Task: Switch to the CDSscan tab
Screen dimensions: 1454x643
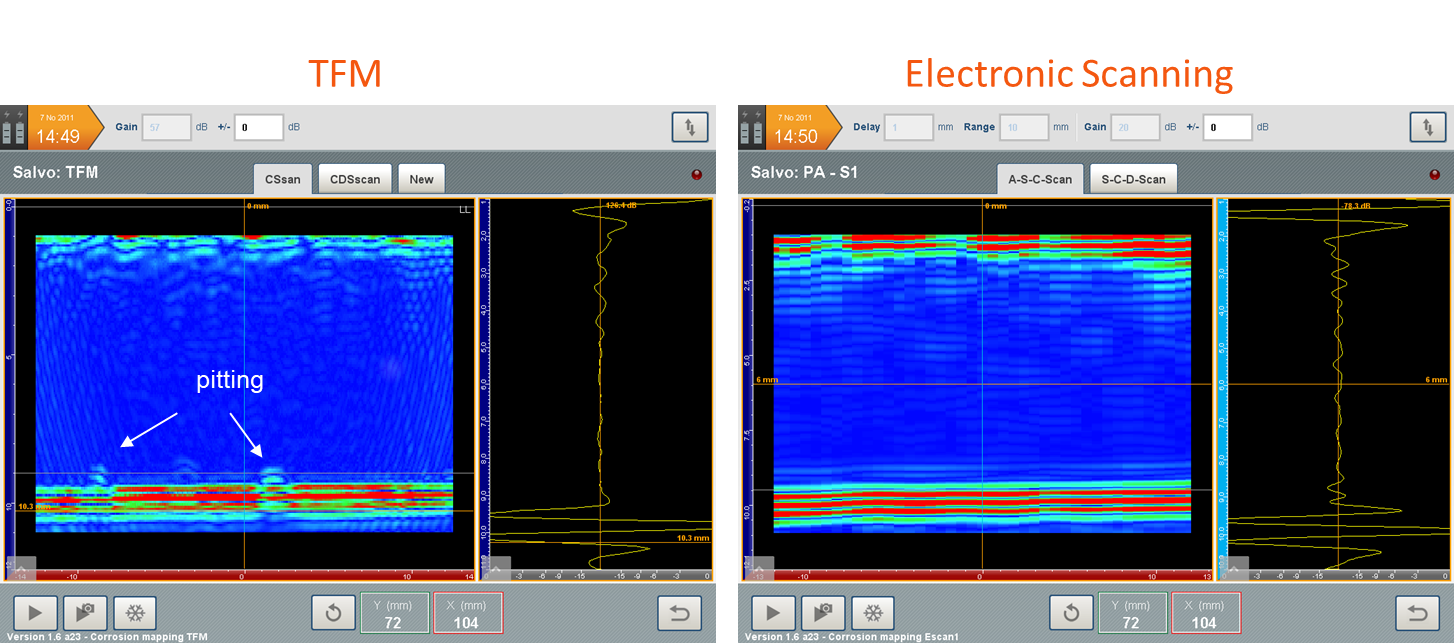Action: pyautogui.click(x=355, y=179)
